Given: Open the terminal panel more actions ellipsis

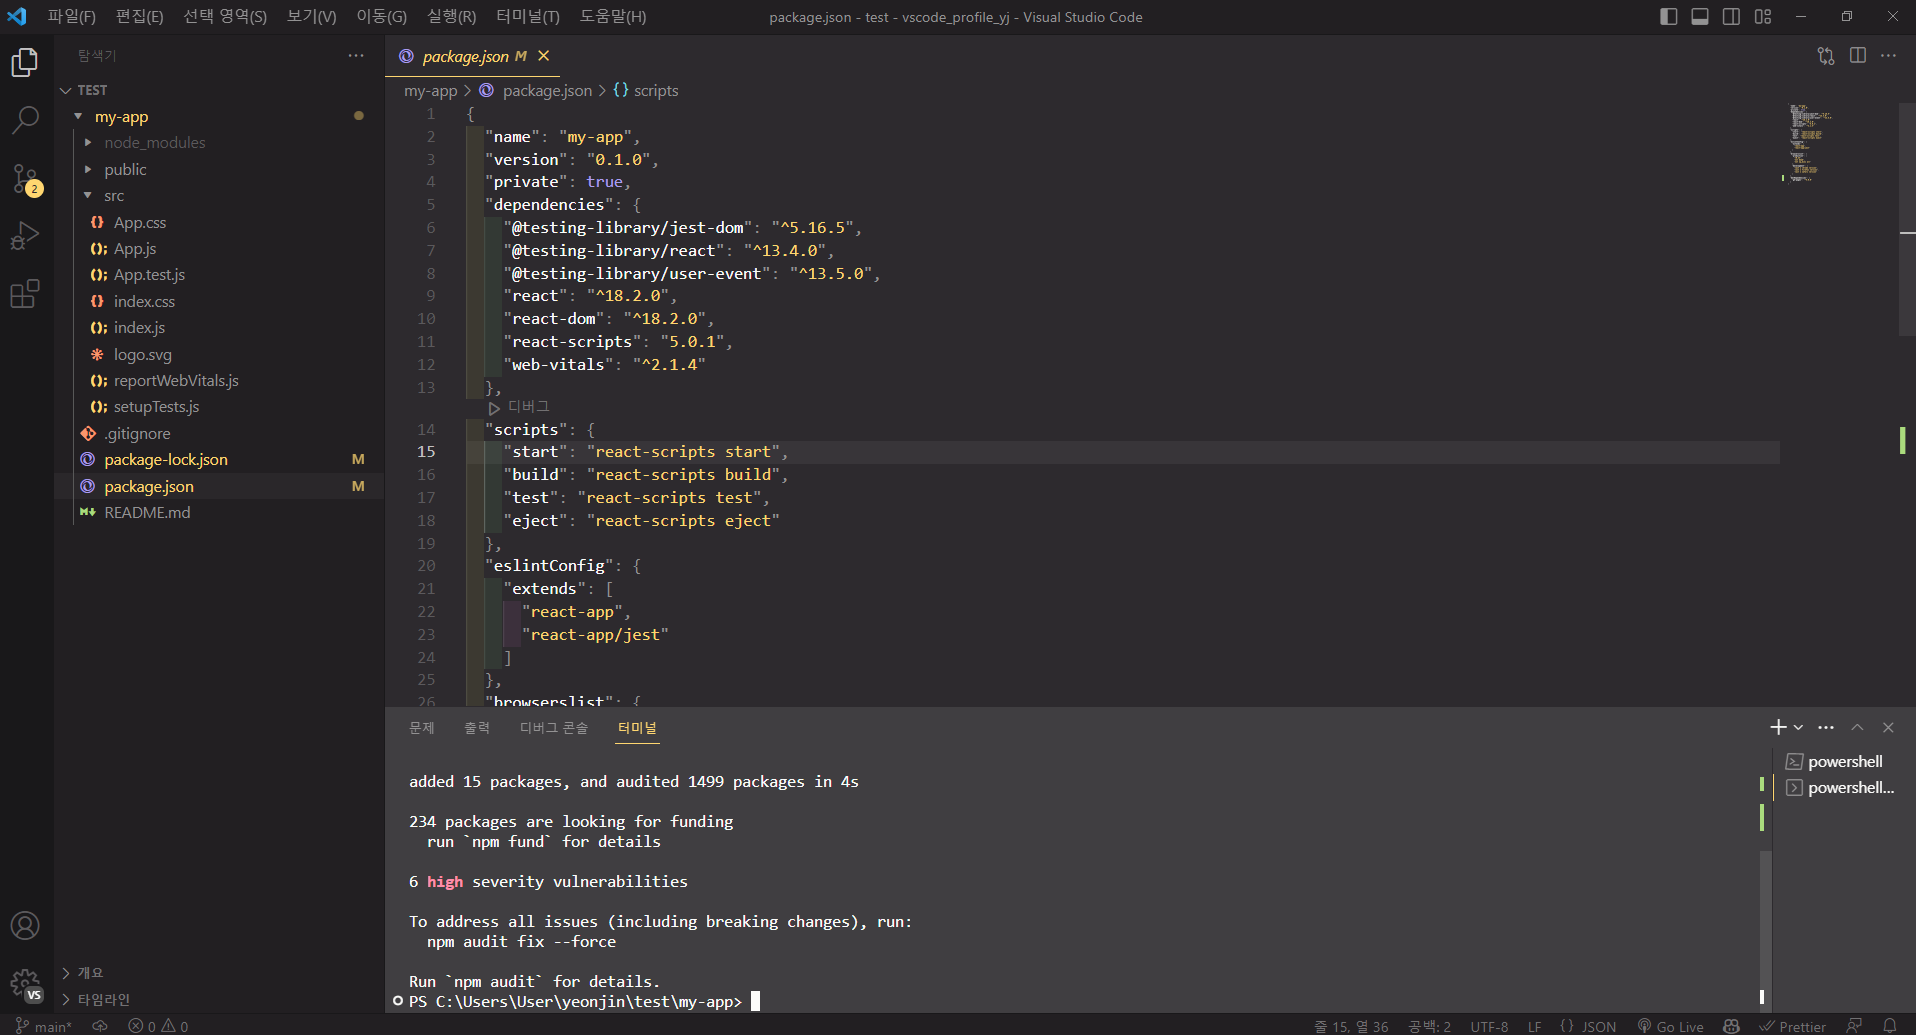Looking at the screenshot, I should [1826, 727].
